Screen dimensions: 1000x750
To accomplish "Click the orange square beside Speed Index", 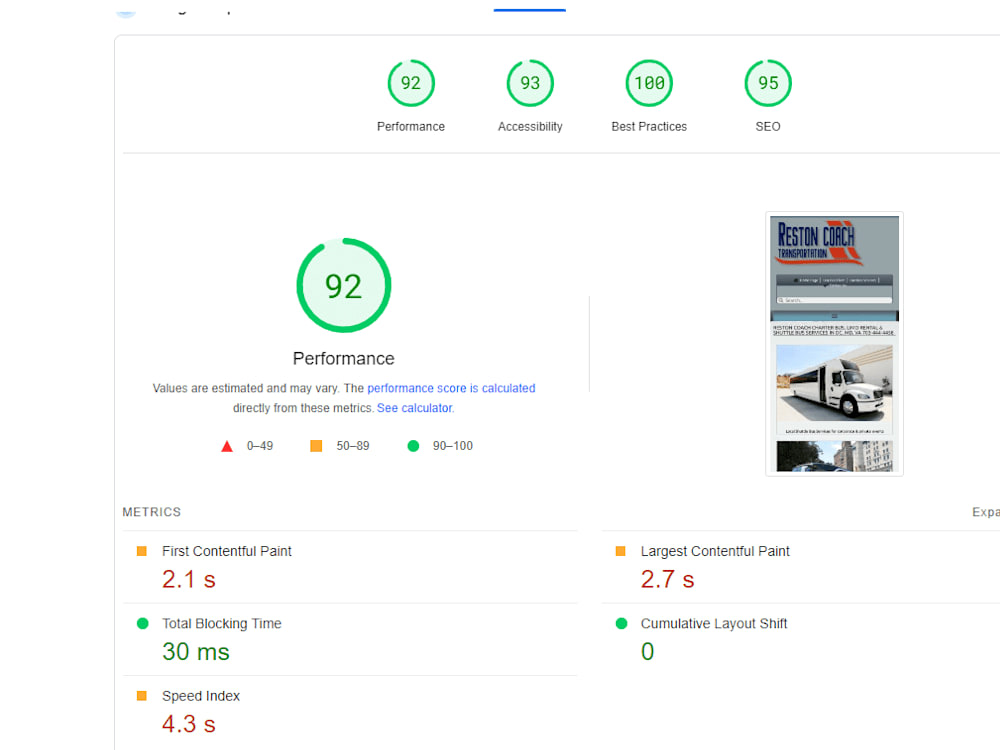I will (x=142, y=696).
